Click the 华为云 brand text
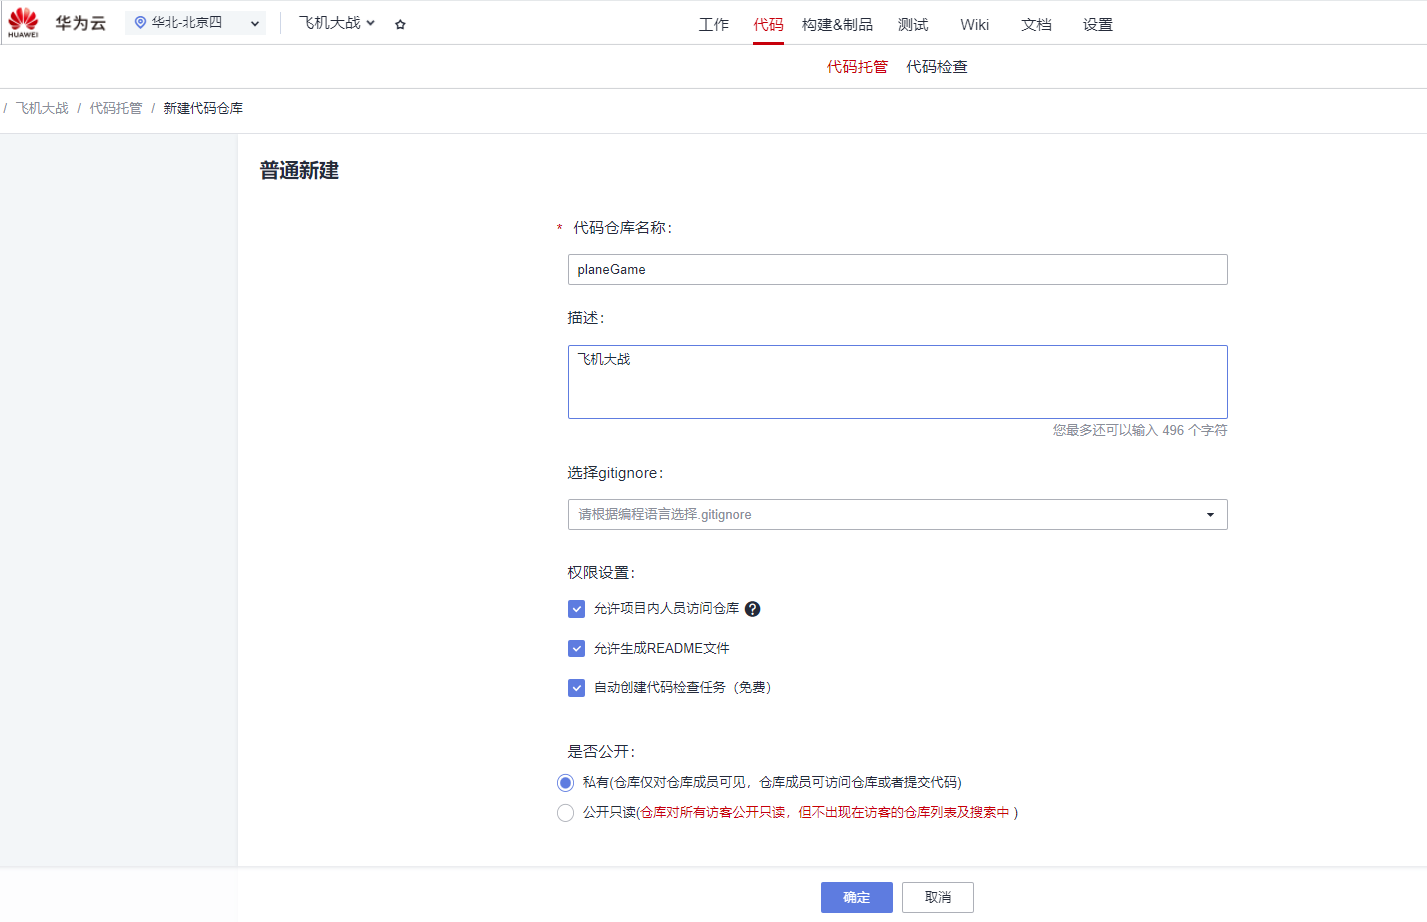 point(81,23)
